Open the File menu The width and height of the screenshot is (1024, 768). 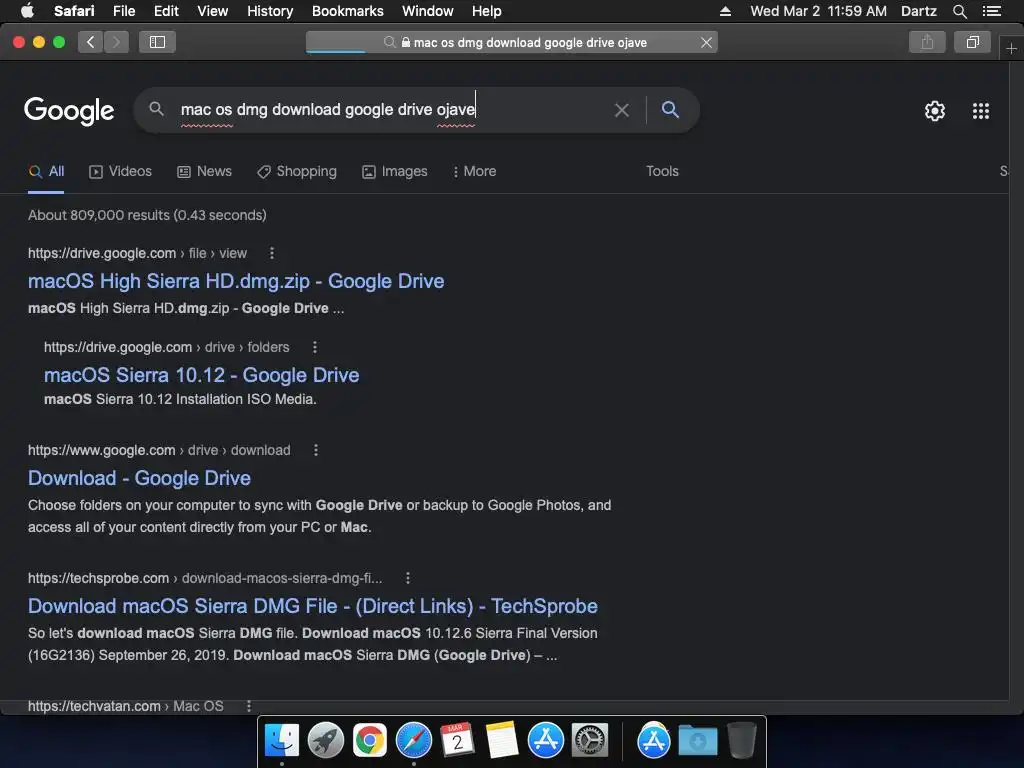[x=123, y=11]
